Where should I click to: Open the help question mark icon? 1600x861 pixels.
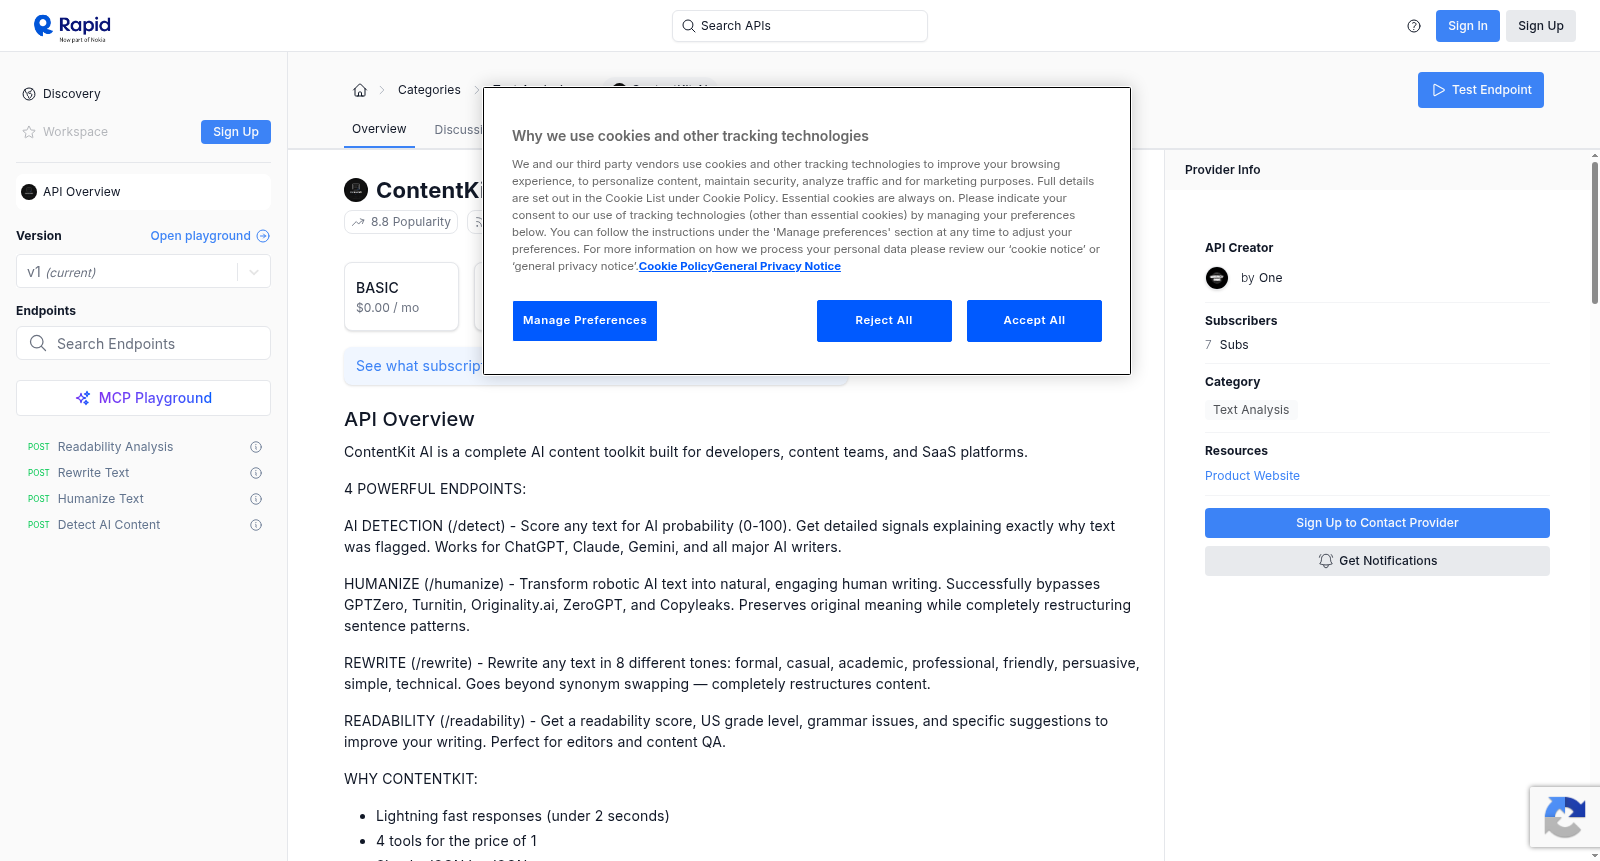coord(1414,26)
